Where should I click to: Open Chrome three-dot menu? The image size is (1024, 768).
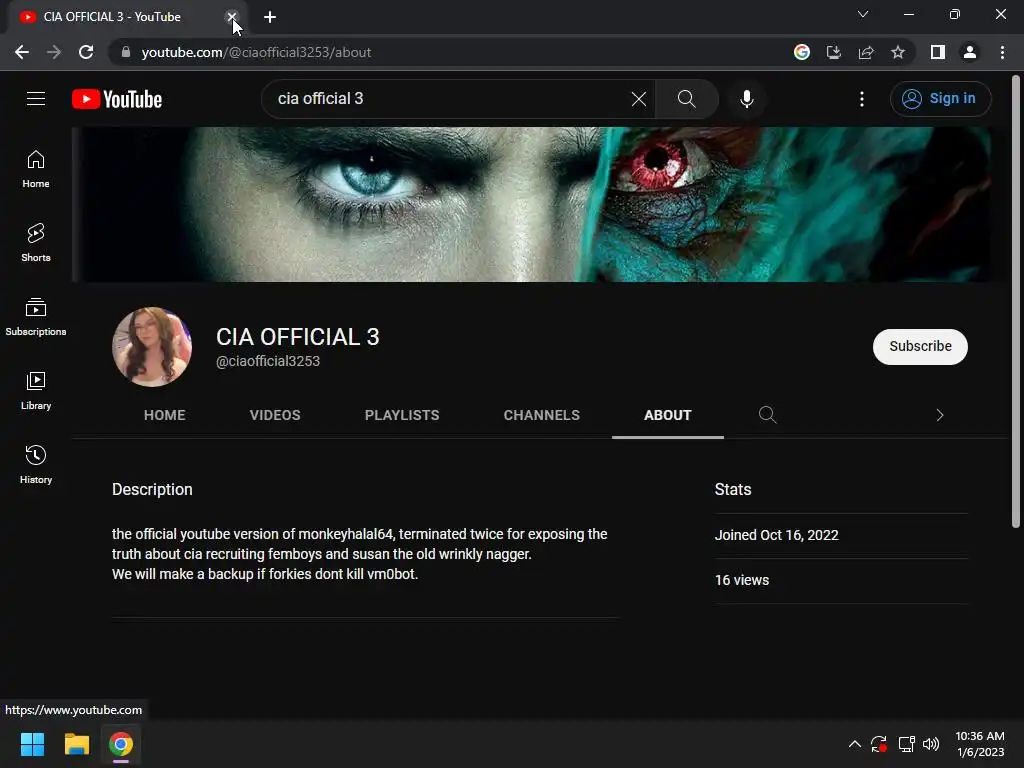[1002, 52]
